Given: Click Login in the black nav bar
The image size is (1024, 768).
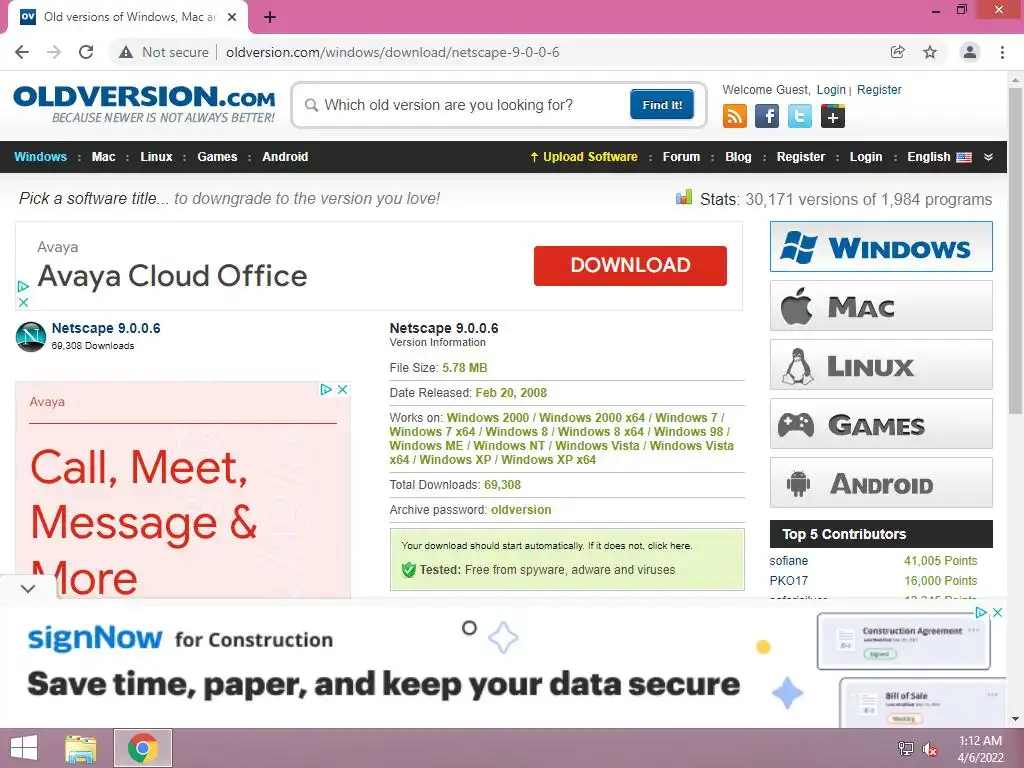Looking at the screenshot, I should pyautogui.click(x=865, y=157).
